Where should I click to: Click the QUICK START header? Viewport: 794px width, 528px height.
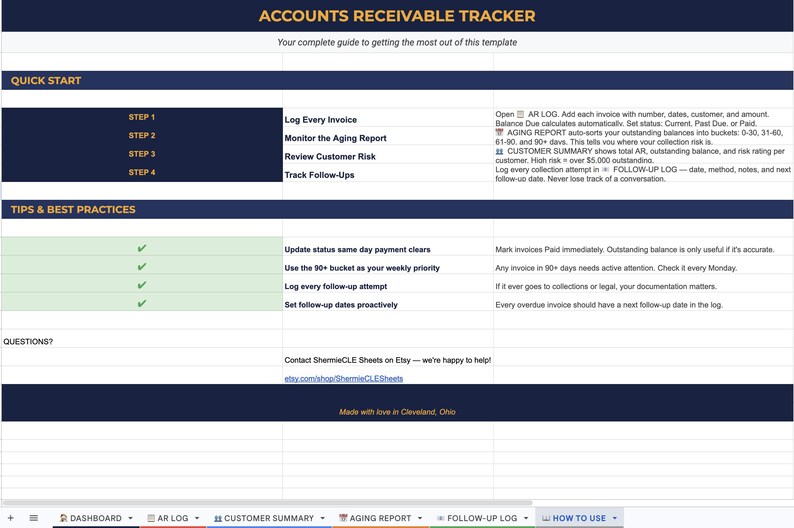tap(397, 80)
